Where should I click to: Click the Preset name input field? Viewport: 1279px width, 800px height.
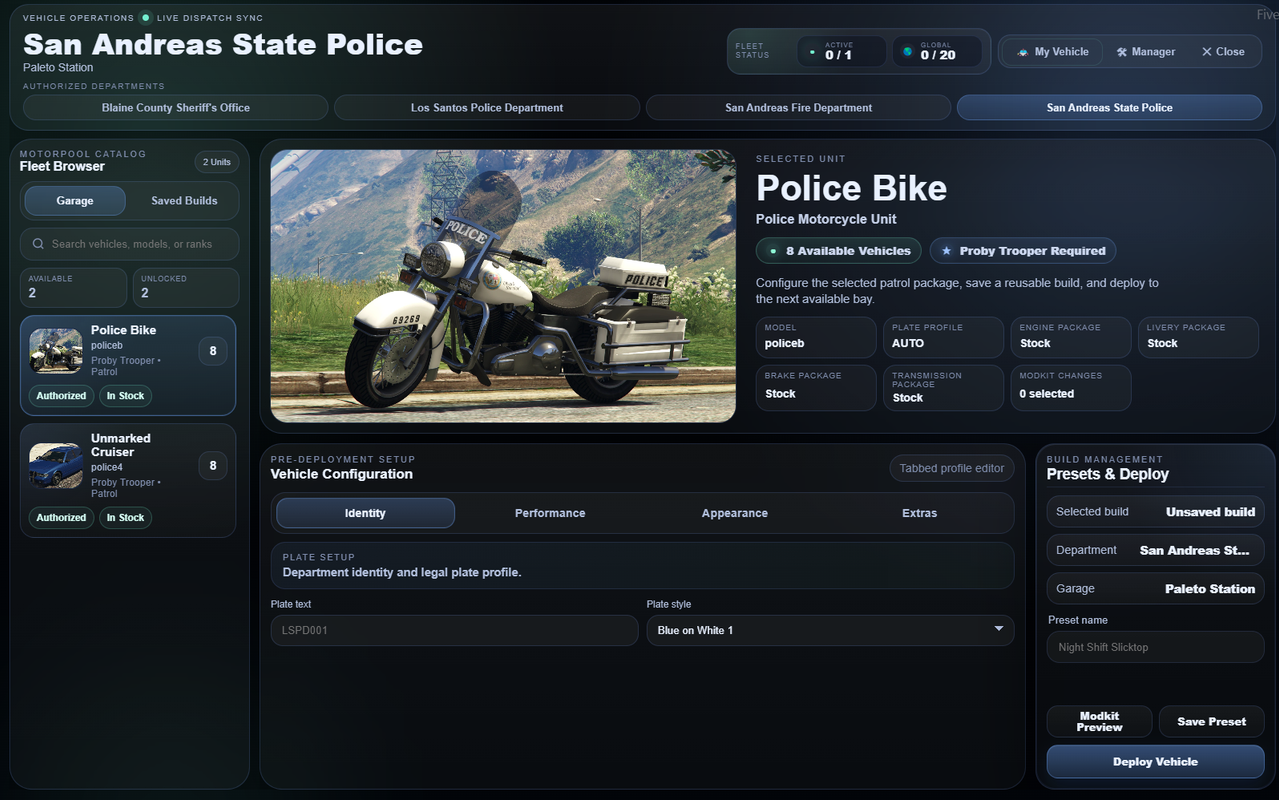point(1155,647)
